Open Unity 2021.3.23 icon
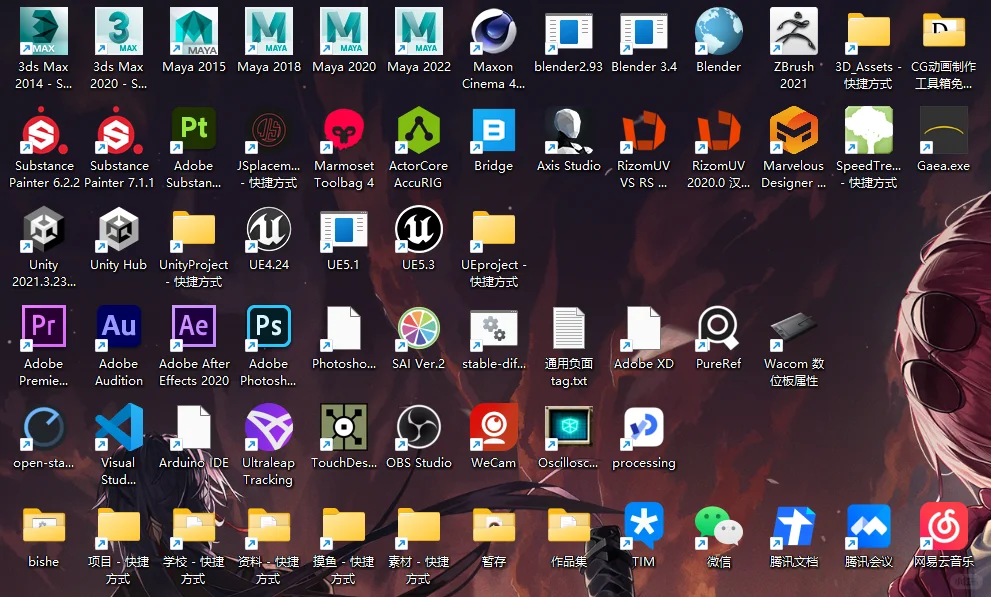The width and height of the screenshot is (991, 597). coord(44,229)
